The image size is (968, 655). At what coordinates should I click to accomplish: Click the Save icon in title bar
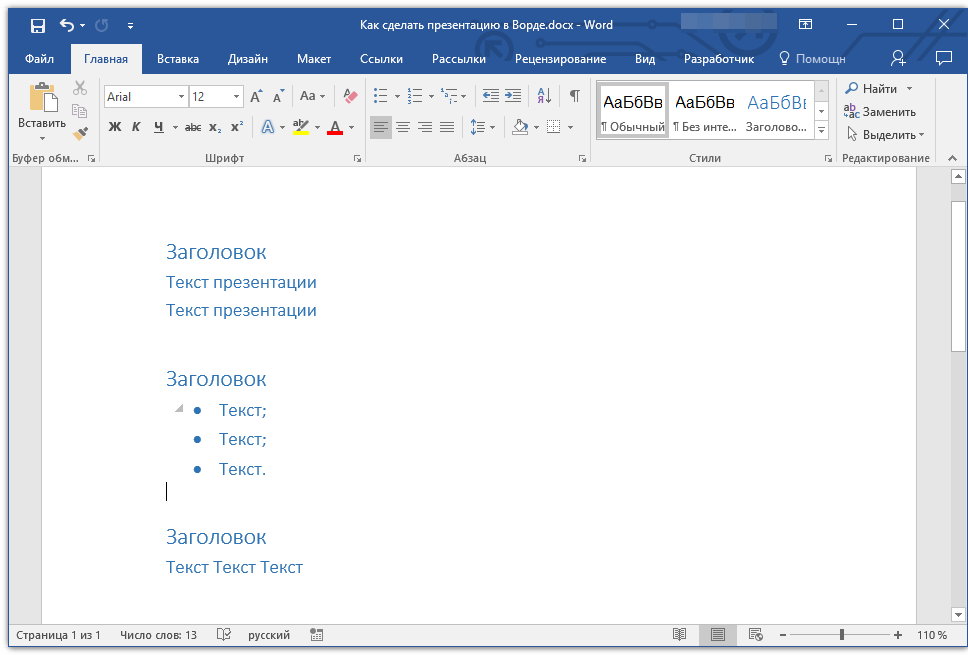coord(37,25)
